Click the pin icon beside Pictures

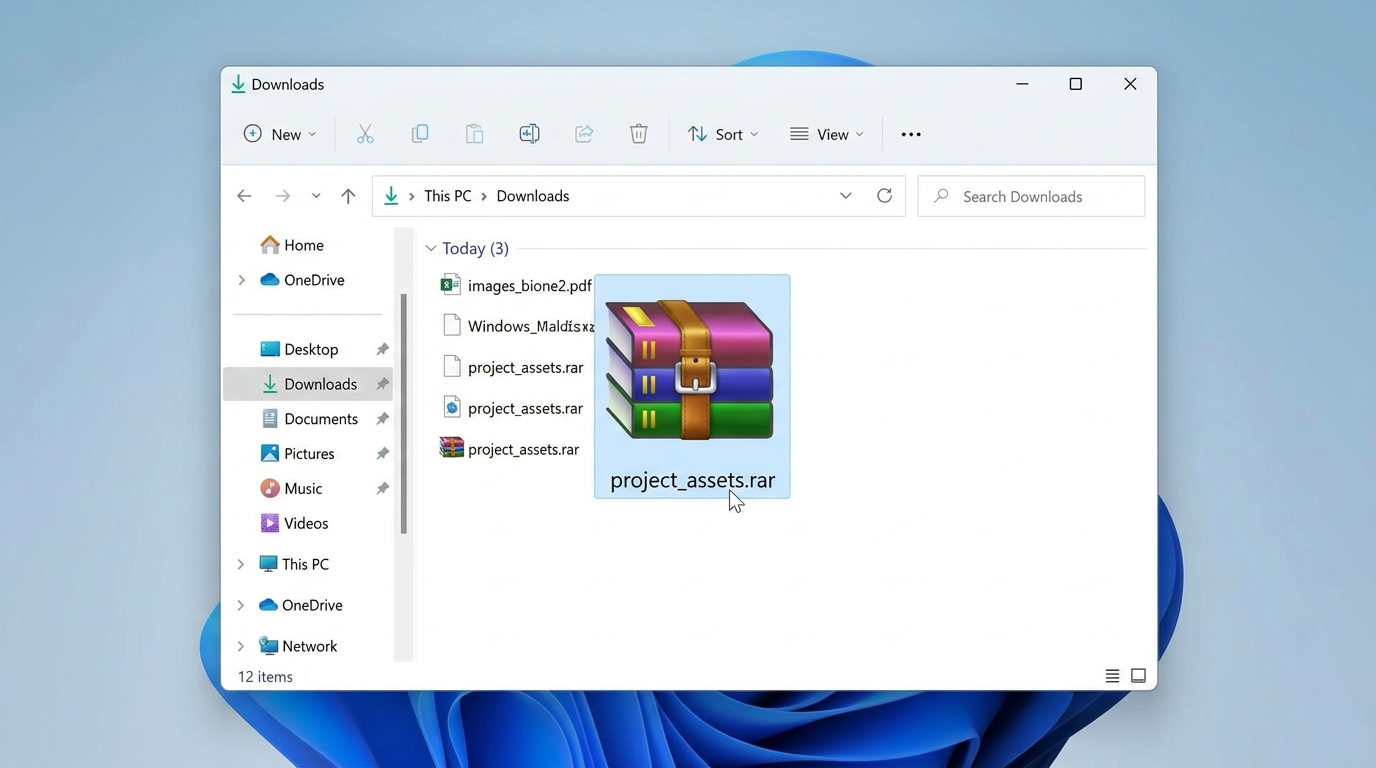click(x=382, y=454)
